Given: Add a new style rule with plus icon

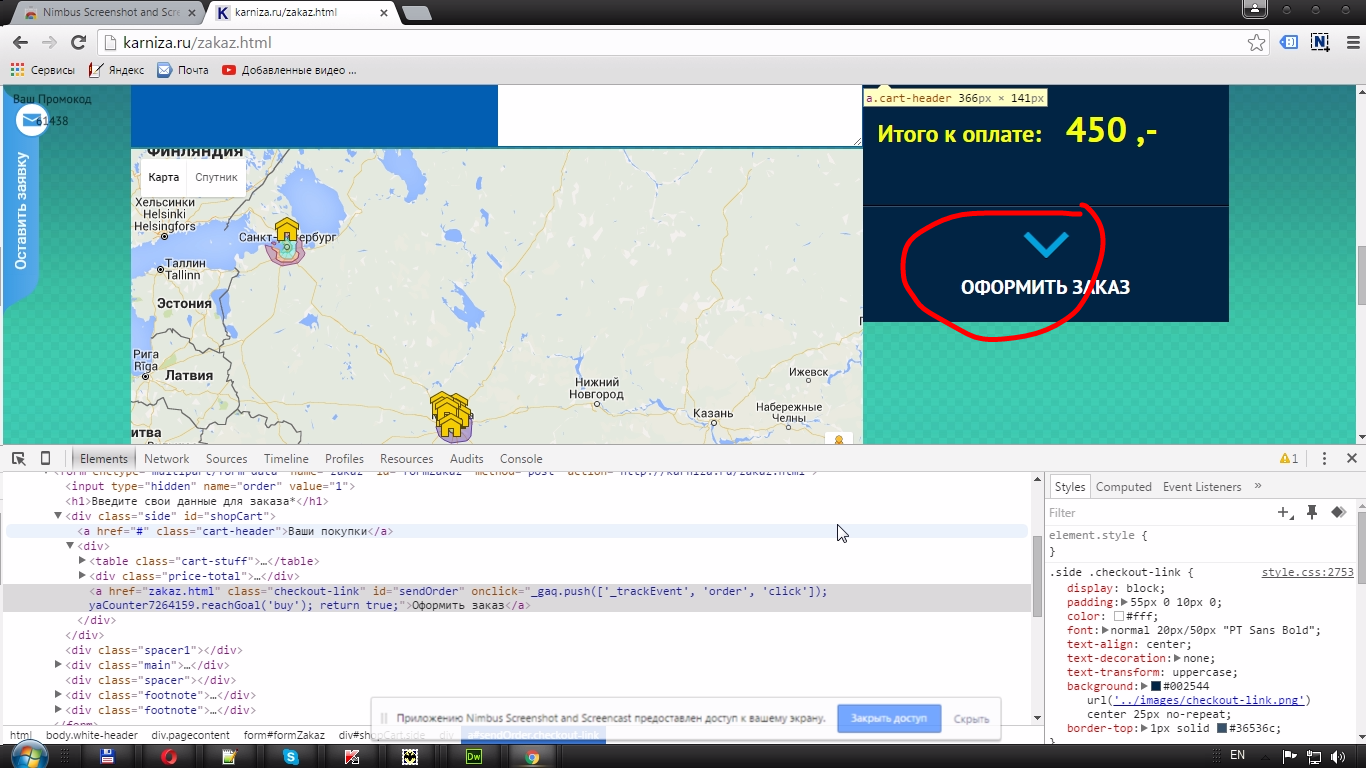Looking at the screenshot, I should pyautogui.click(x=1285, y=512).
